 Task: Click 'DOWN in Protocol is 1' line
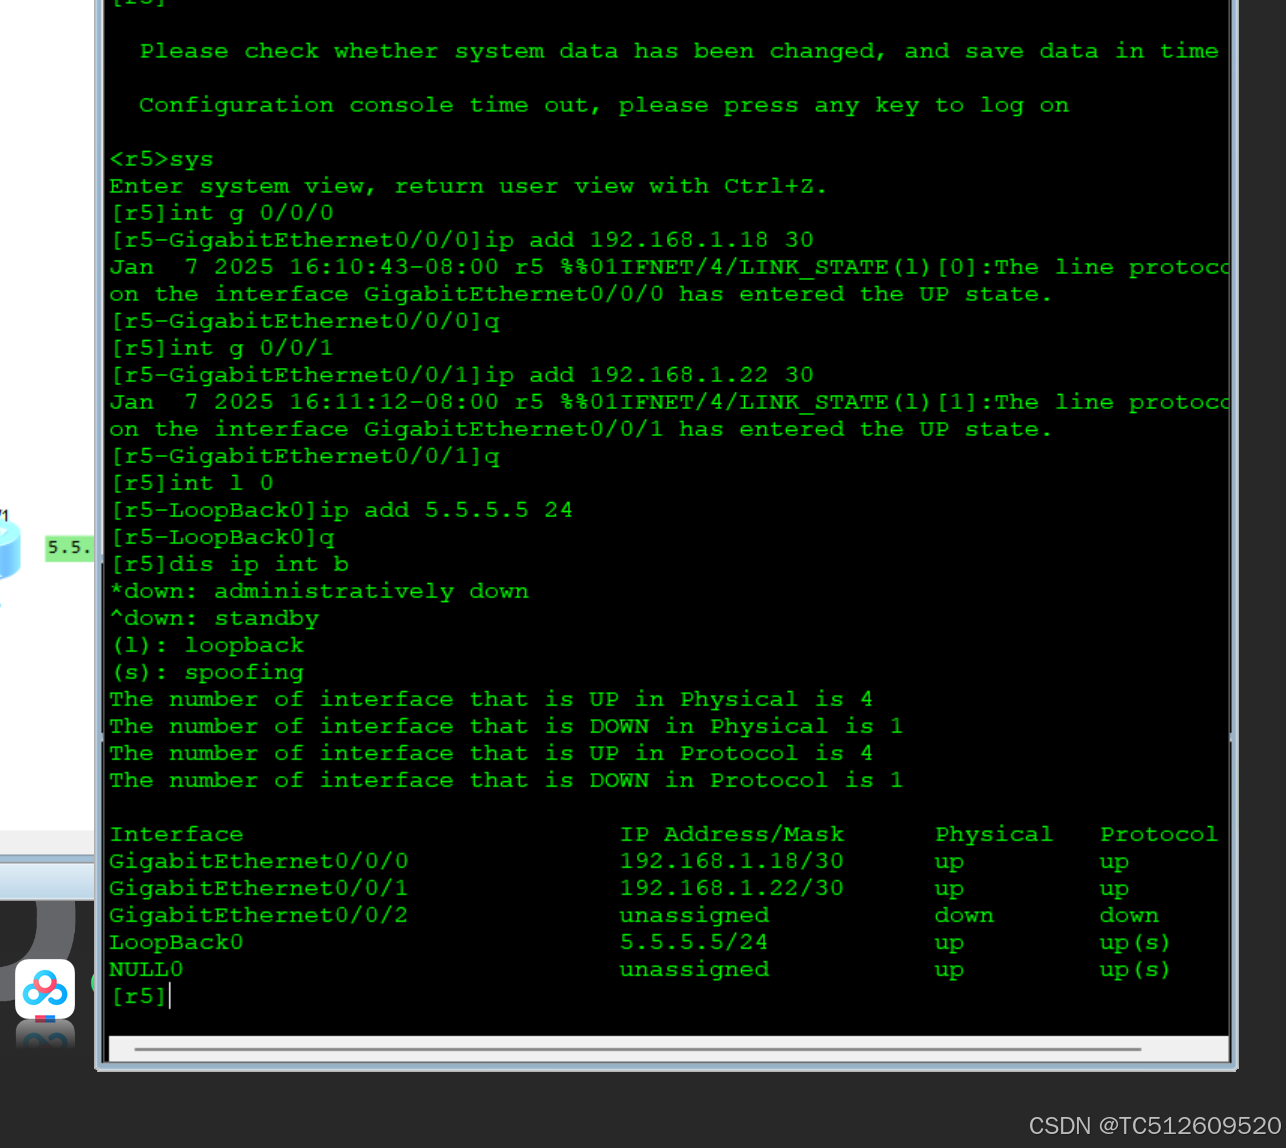507,781
